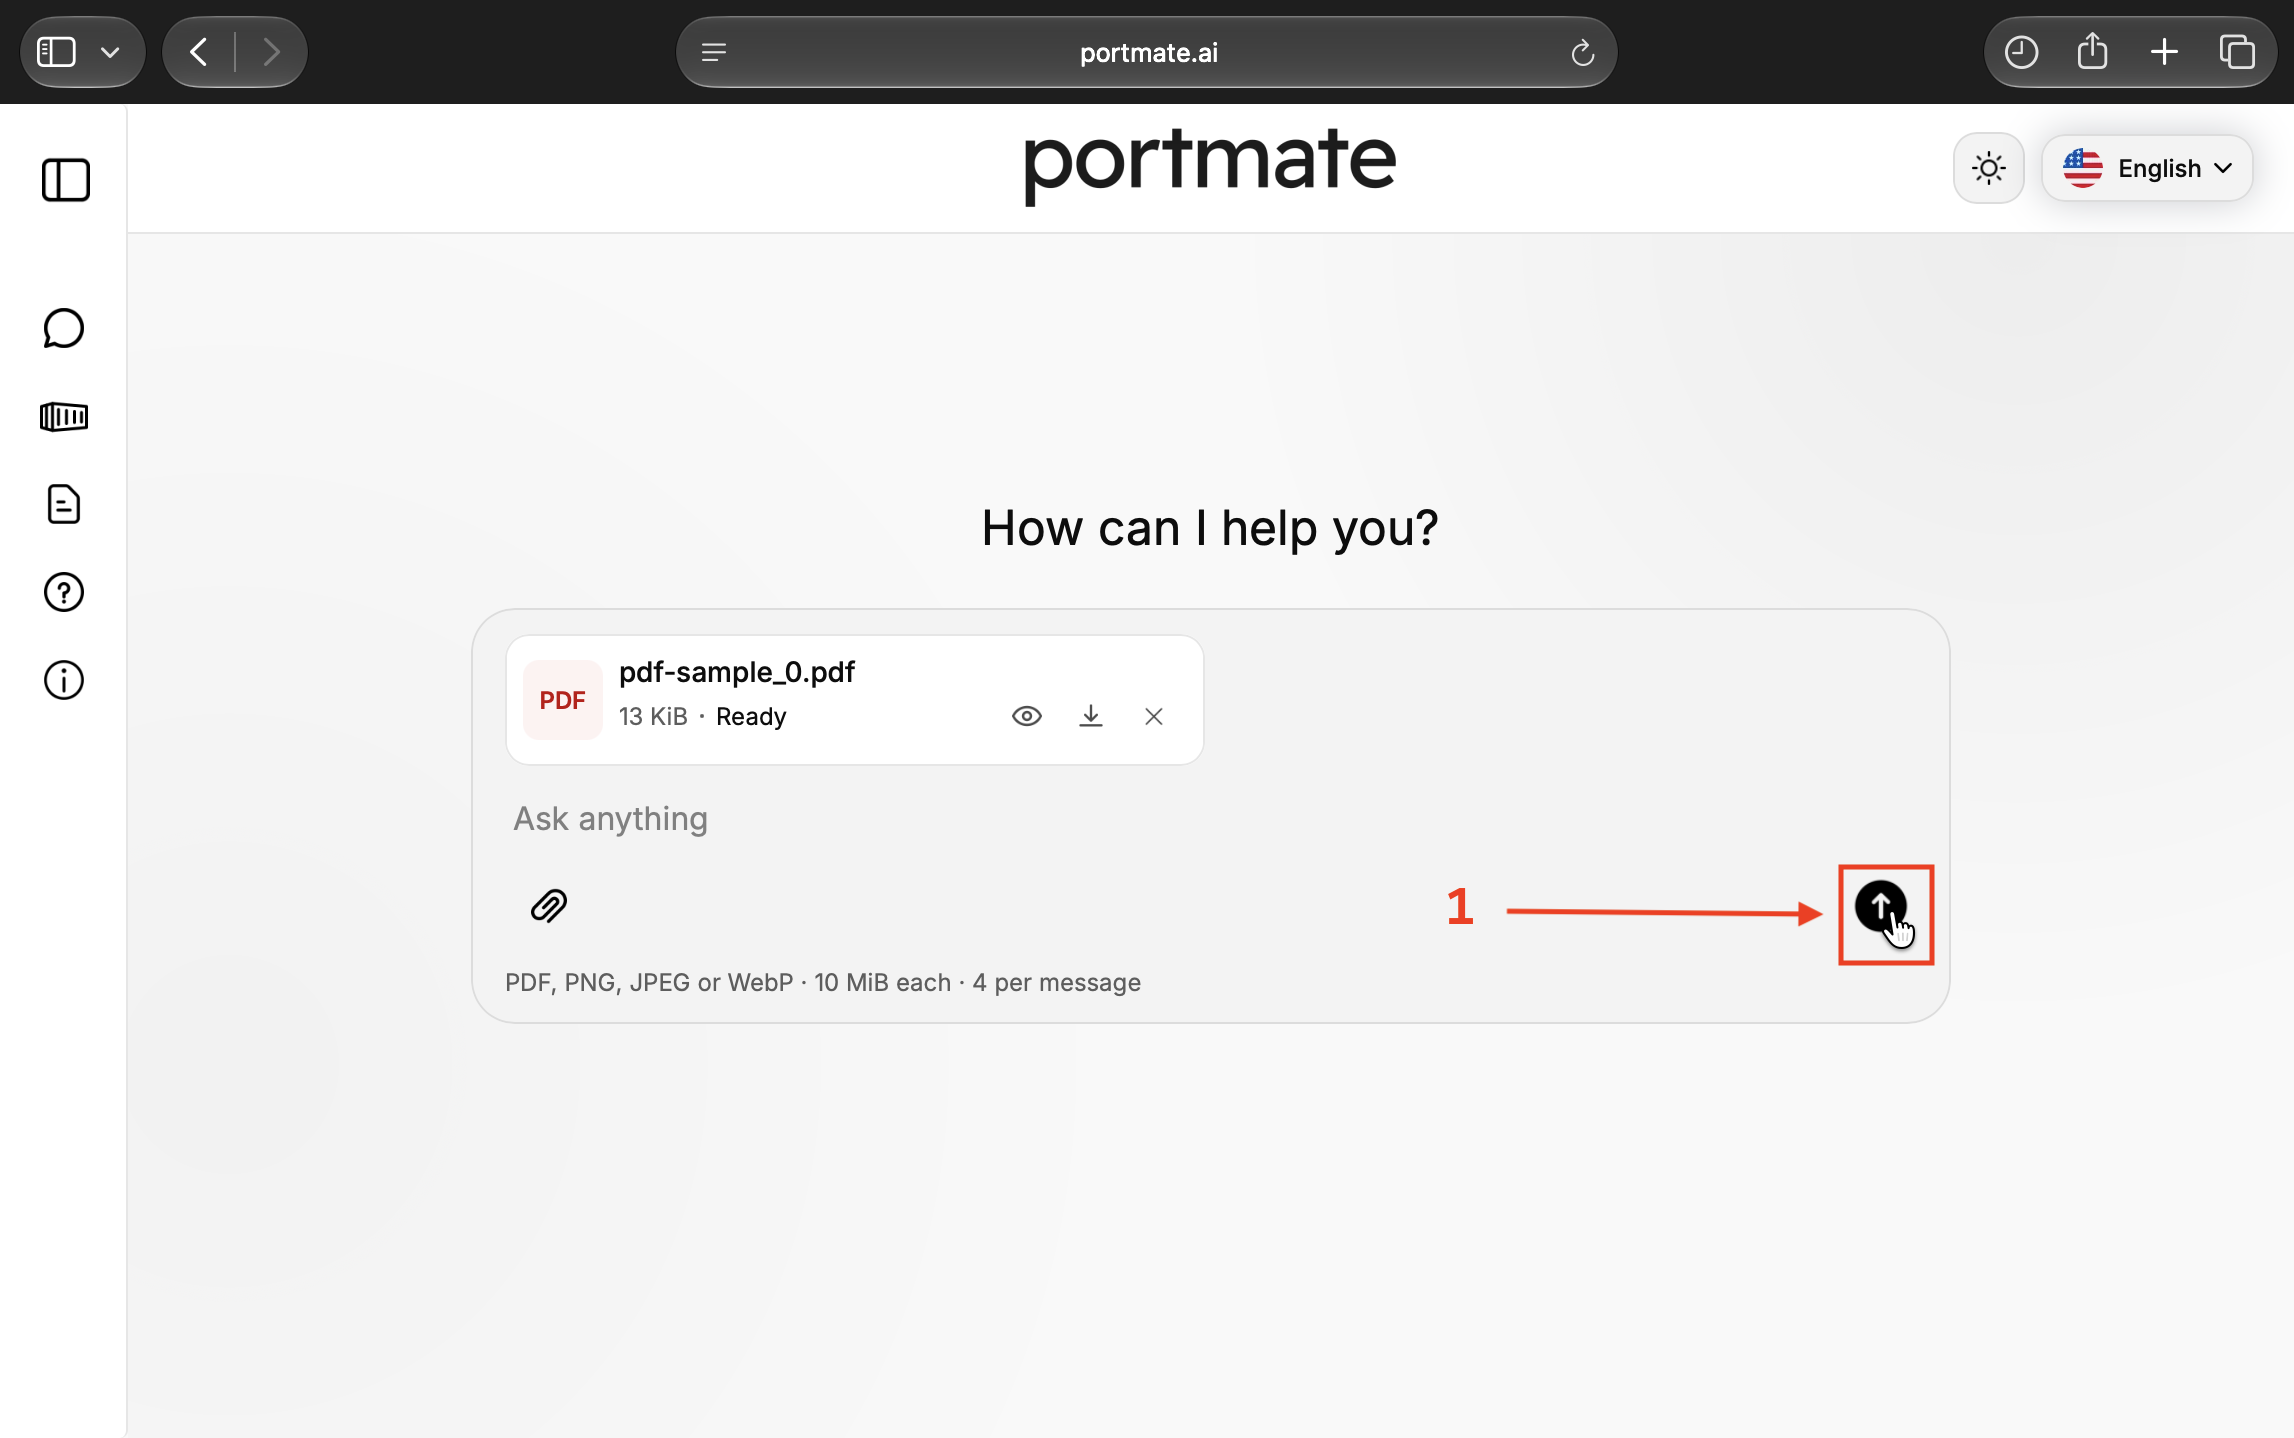This screenshot has height=1438, width=2294.
Task: Open the Safari share icon
Action: pyautogui.click(x=2092, y=50)
